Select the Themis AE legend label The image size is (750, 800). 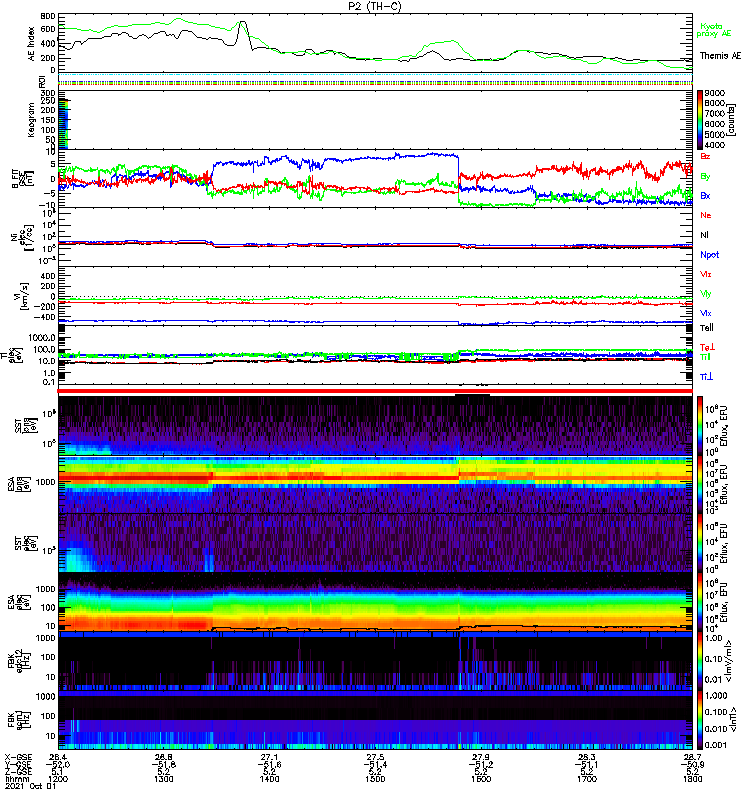[720, 56]
